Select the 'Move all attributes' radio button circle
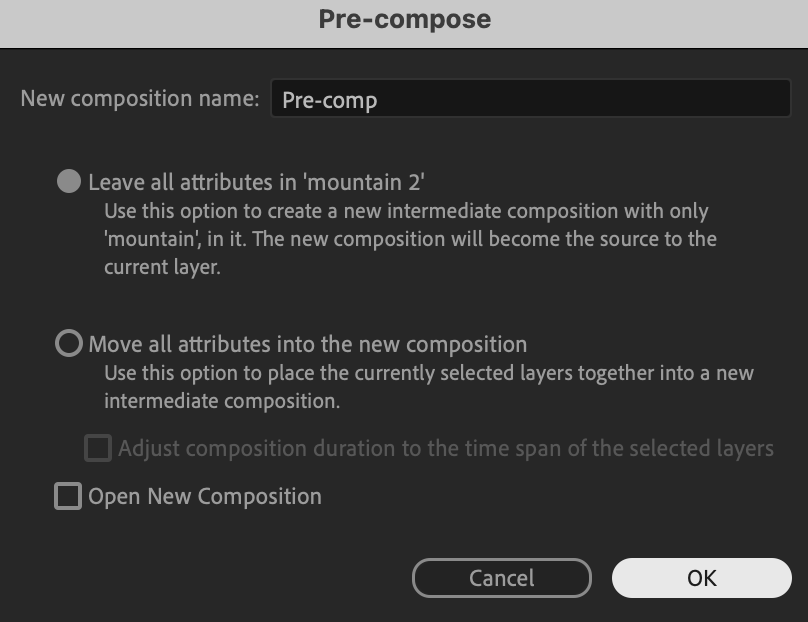This screenshot has width=808, height=622. tap(69, 343)
